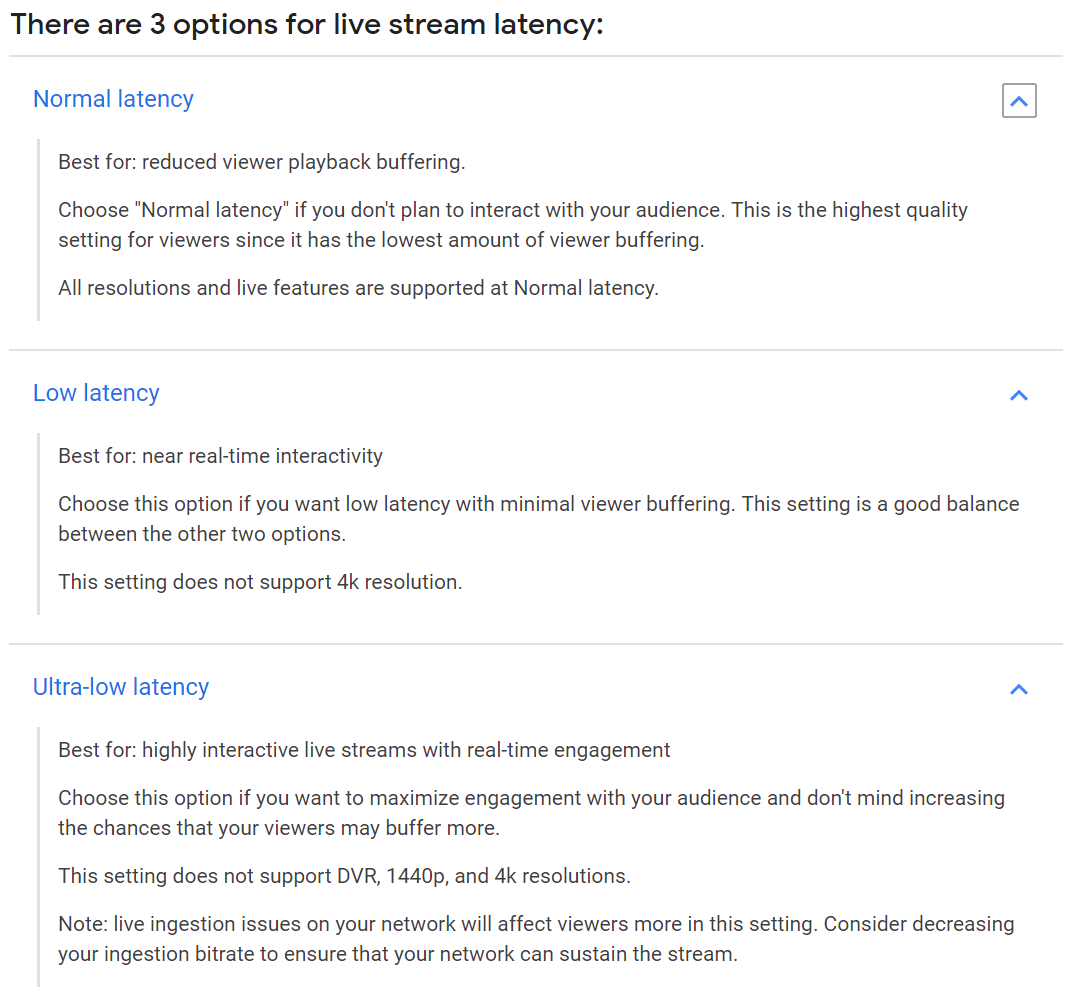The width and height of the screenshot is (1090, 1000).
Task: Click the vertical bar beside Normal latency details
Action: coord(38,230)
